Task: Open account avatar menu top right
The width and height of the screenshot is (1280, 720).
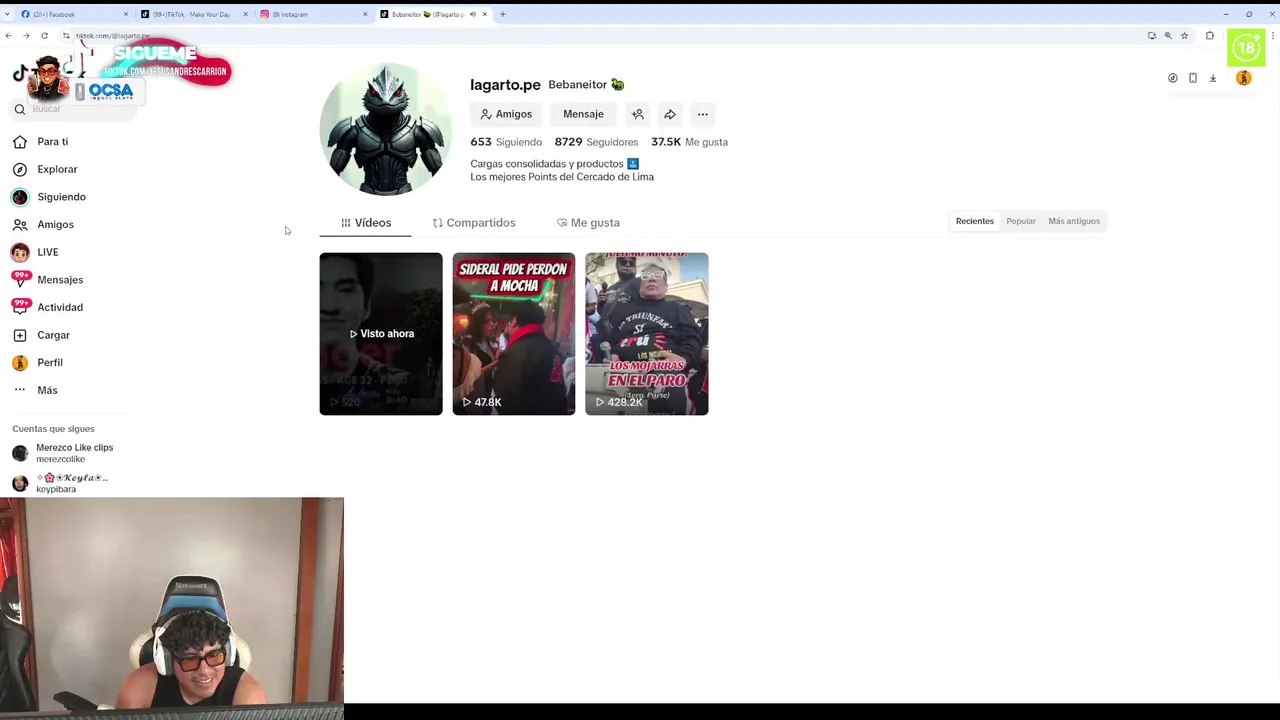Action: click(x=1244, y=78)
